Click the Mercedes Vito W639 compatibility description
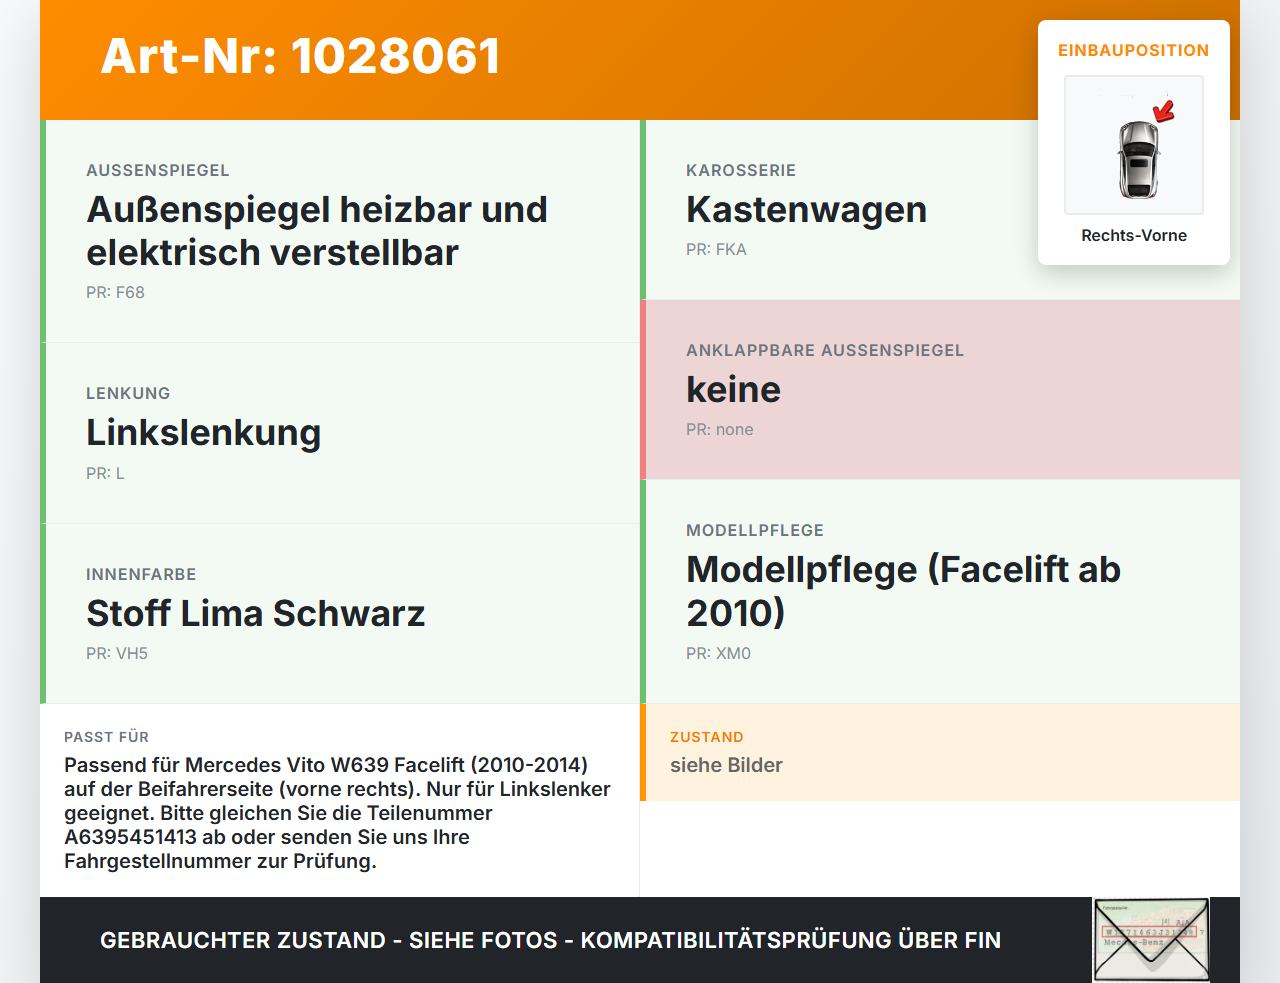The image size is (1280, 983). pos(338,813)
